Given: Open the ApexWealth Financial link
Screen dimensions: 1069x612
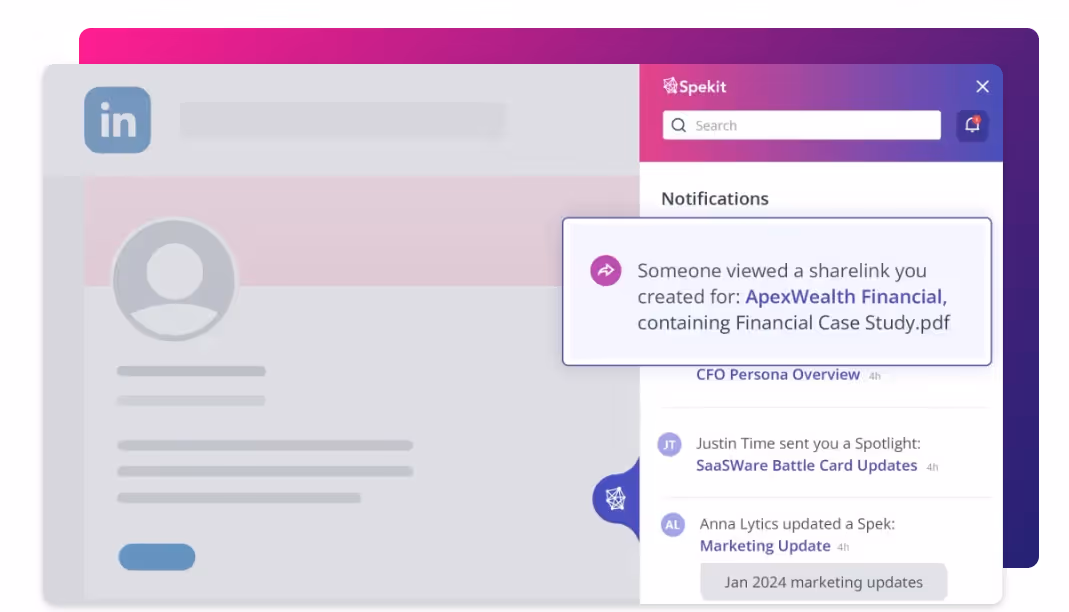Looking at the screenshot, I should tap(844, 296).
